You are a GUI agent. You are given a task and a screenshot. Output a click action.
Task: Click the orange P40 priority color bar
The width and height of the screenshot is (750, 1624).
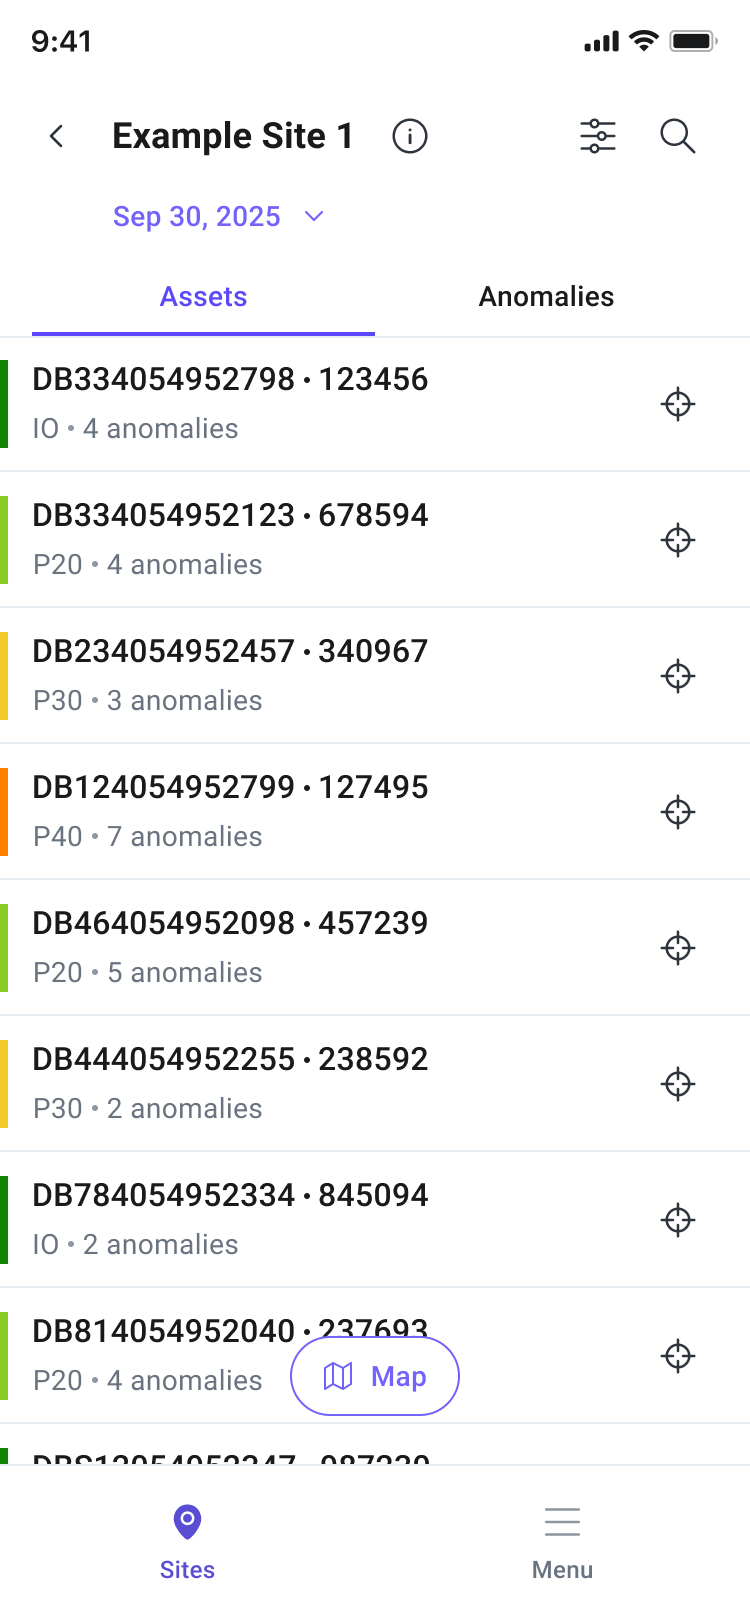click(x=4, y=812)
